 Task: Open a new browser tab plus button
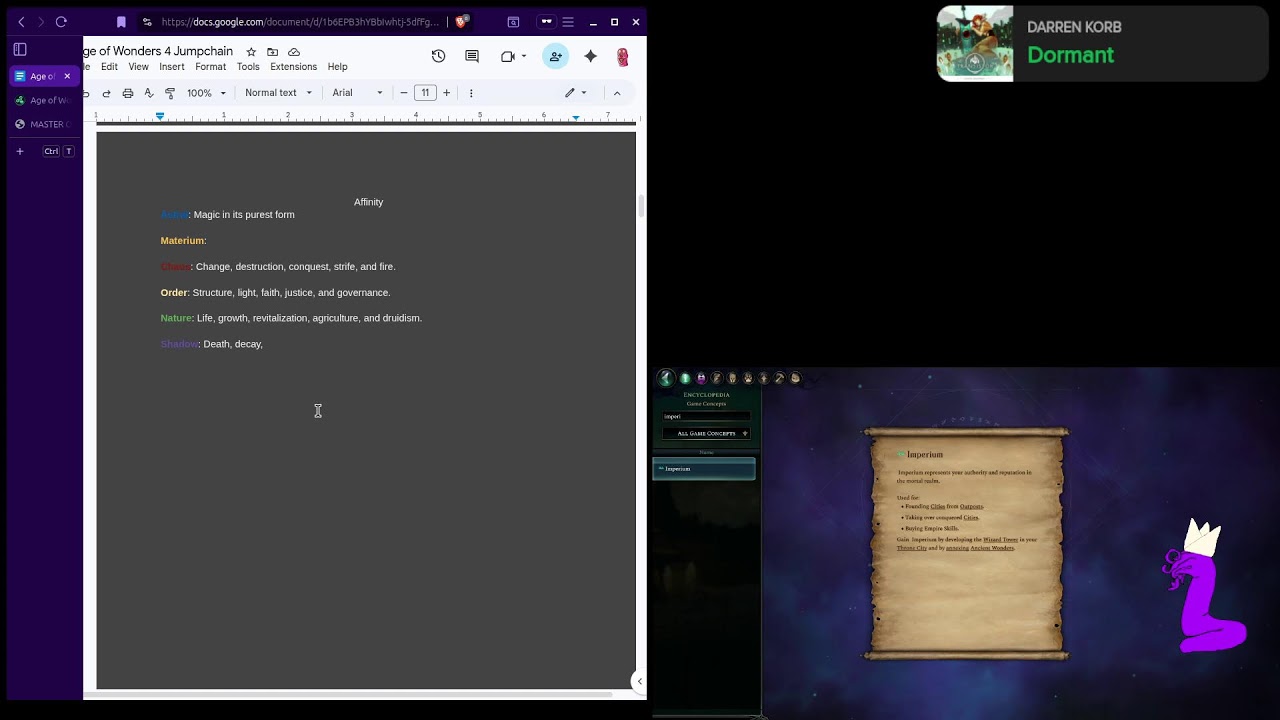20,151
